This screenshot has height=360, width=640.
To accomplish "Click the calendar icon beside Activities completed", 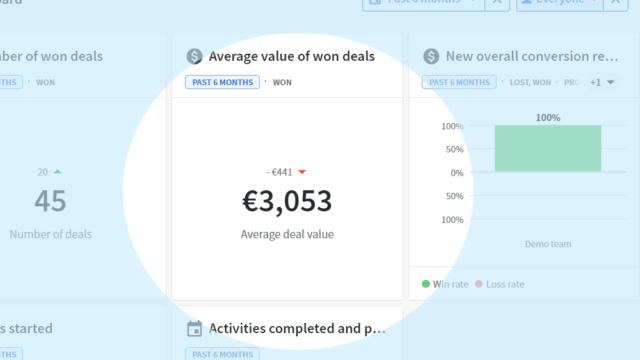I will 194,329.
